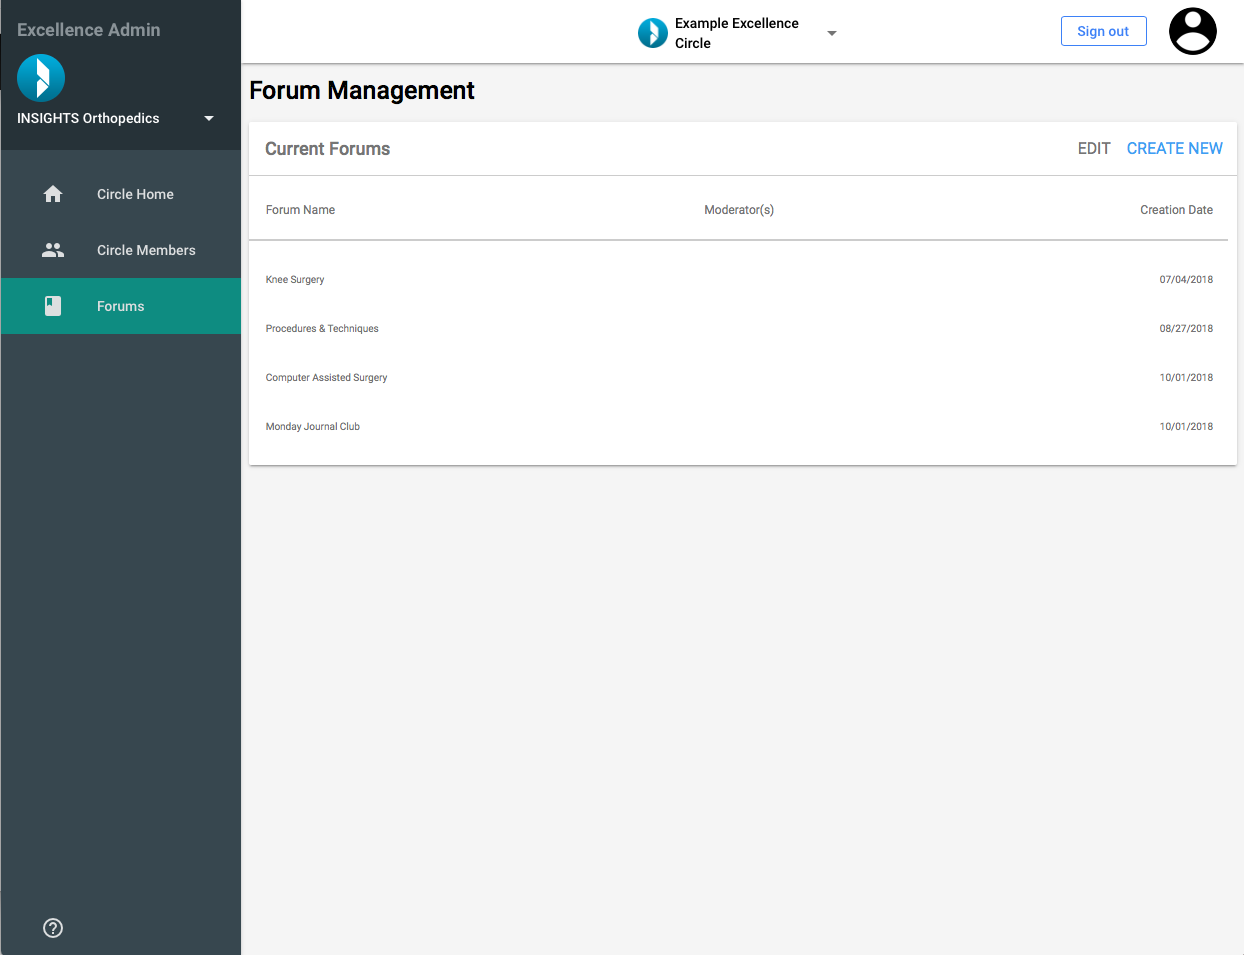This screenshot has width=1244, height=955.
Task: Click the 07/04/2018 creation date
Action: pyautogui.click(x=1186, y=280)
